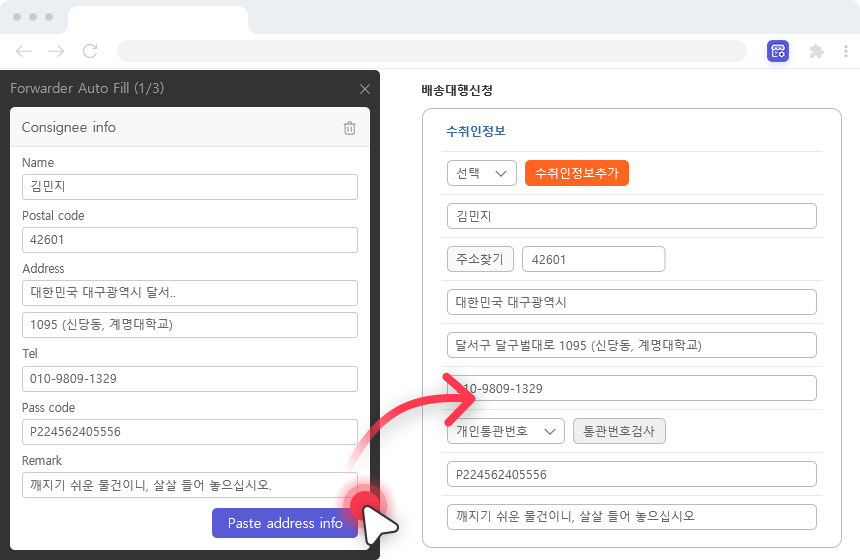Click the browser forward arrow
This screenshot has height=560, width=860.
coord(56,51)
